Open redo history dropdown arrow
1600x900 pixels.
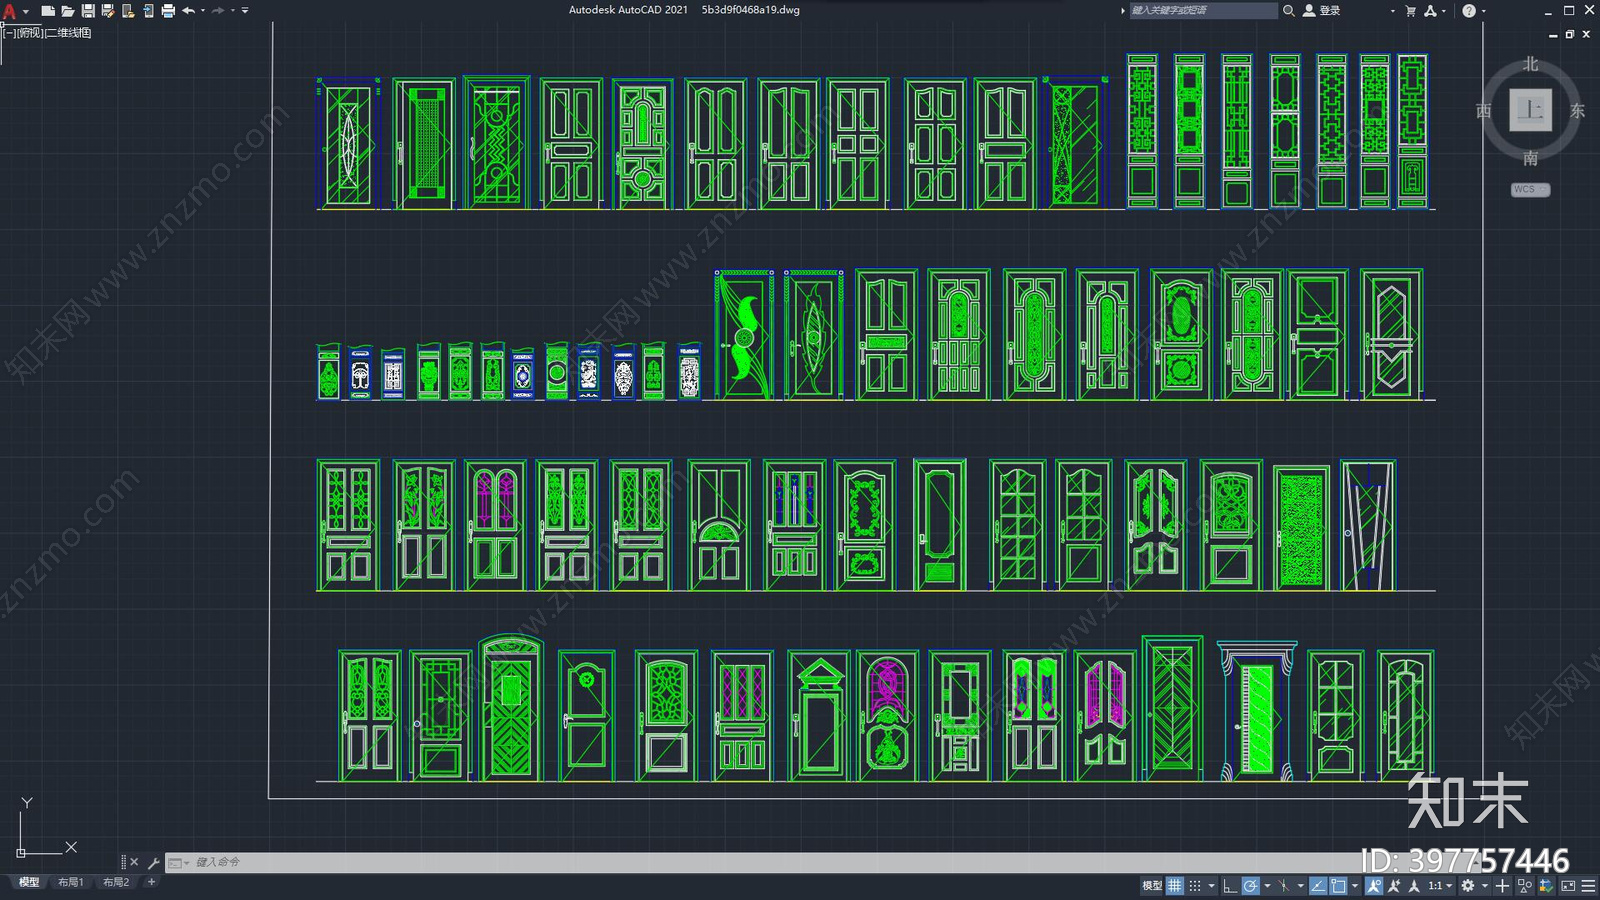[x=233, y=11]
